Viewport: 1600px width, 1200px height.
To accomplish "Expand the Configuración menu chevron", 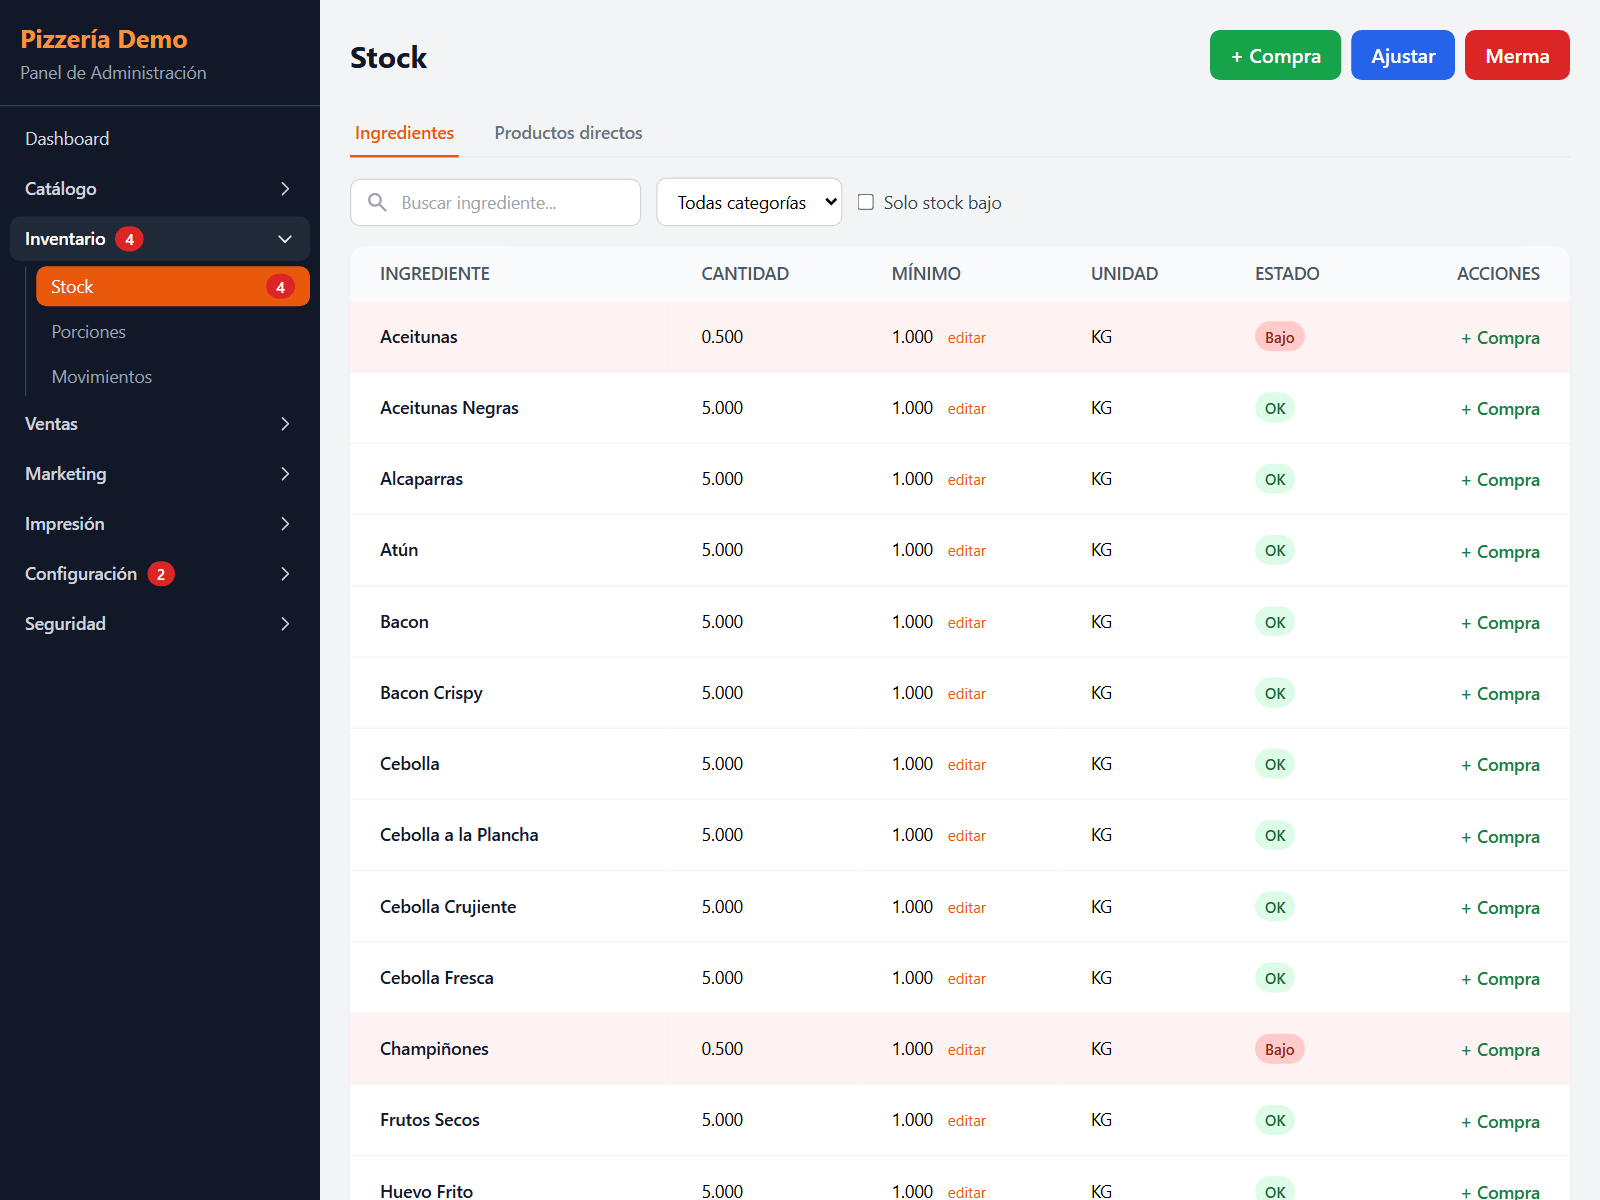I will coord(285,574).
